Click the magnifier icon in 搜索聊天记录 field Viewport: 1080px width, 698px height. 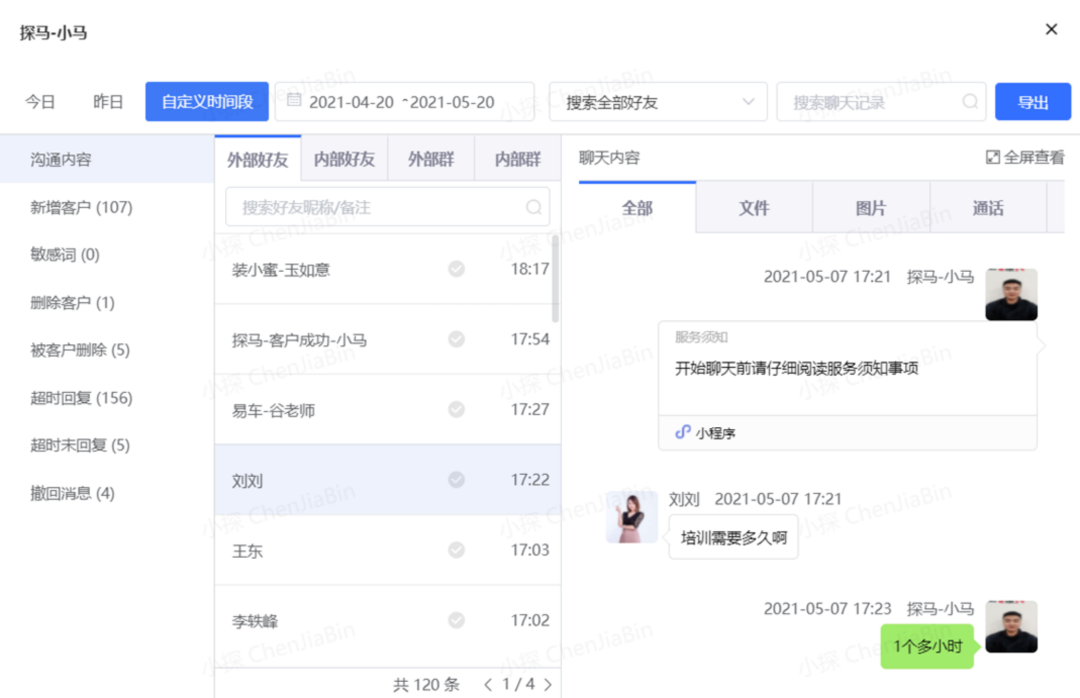[969, 101]
